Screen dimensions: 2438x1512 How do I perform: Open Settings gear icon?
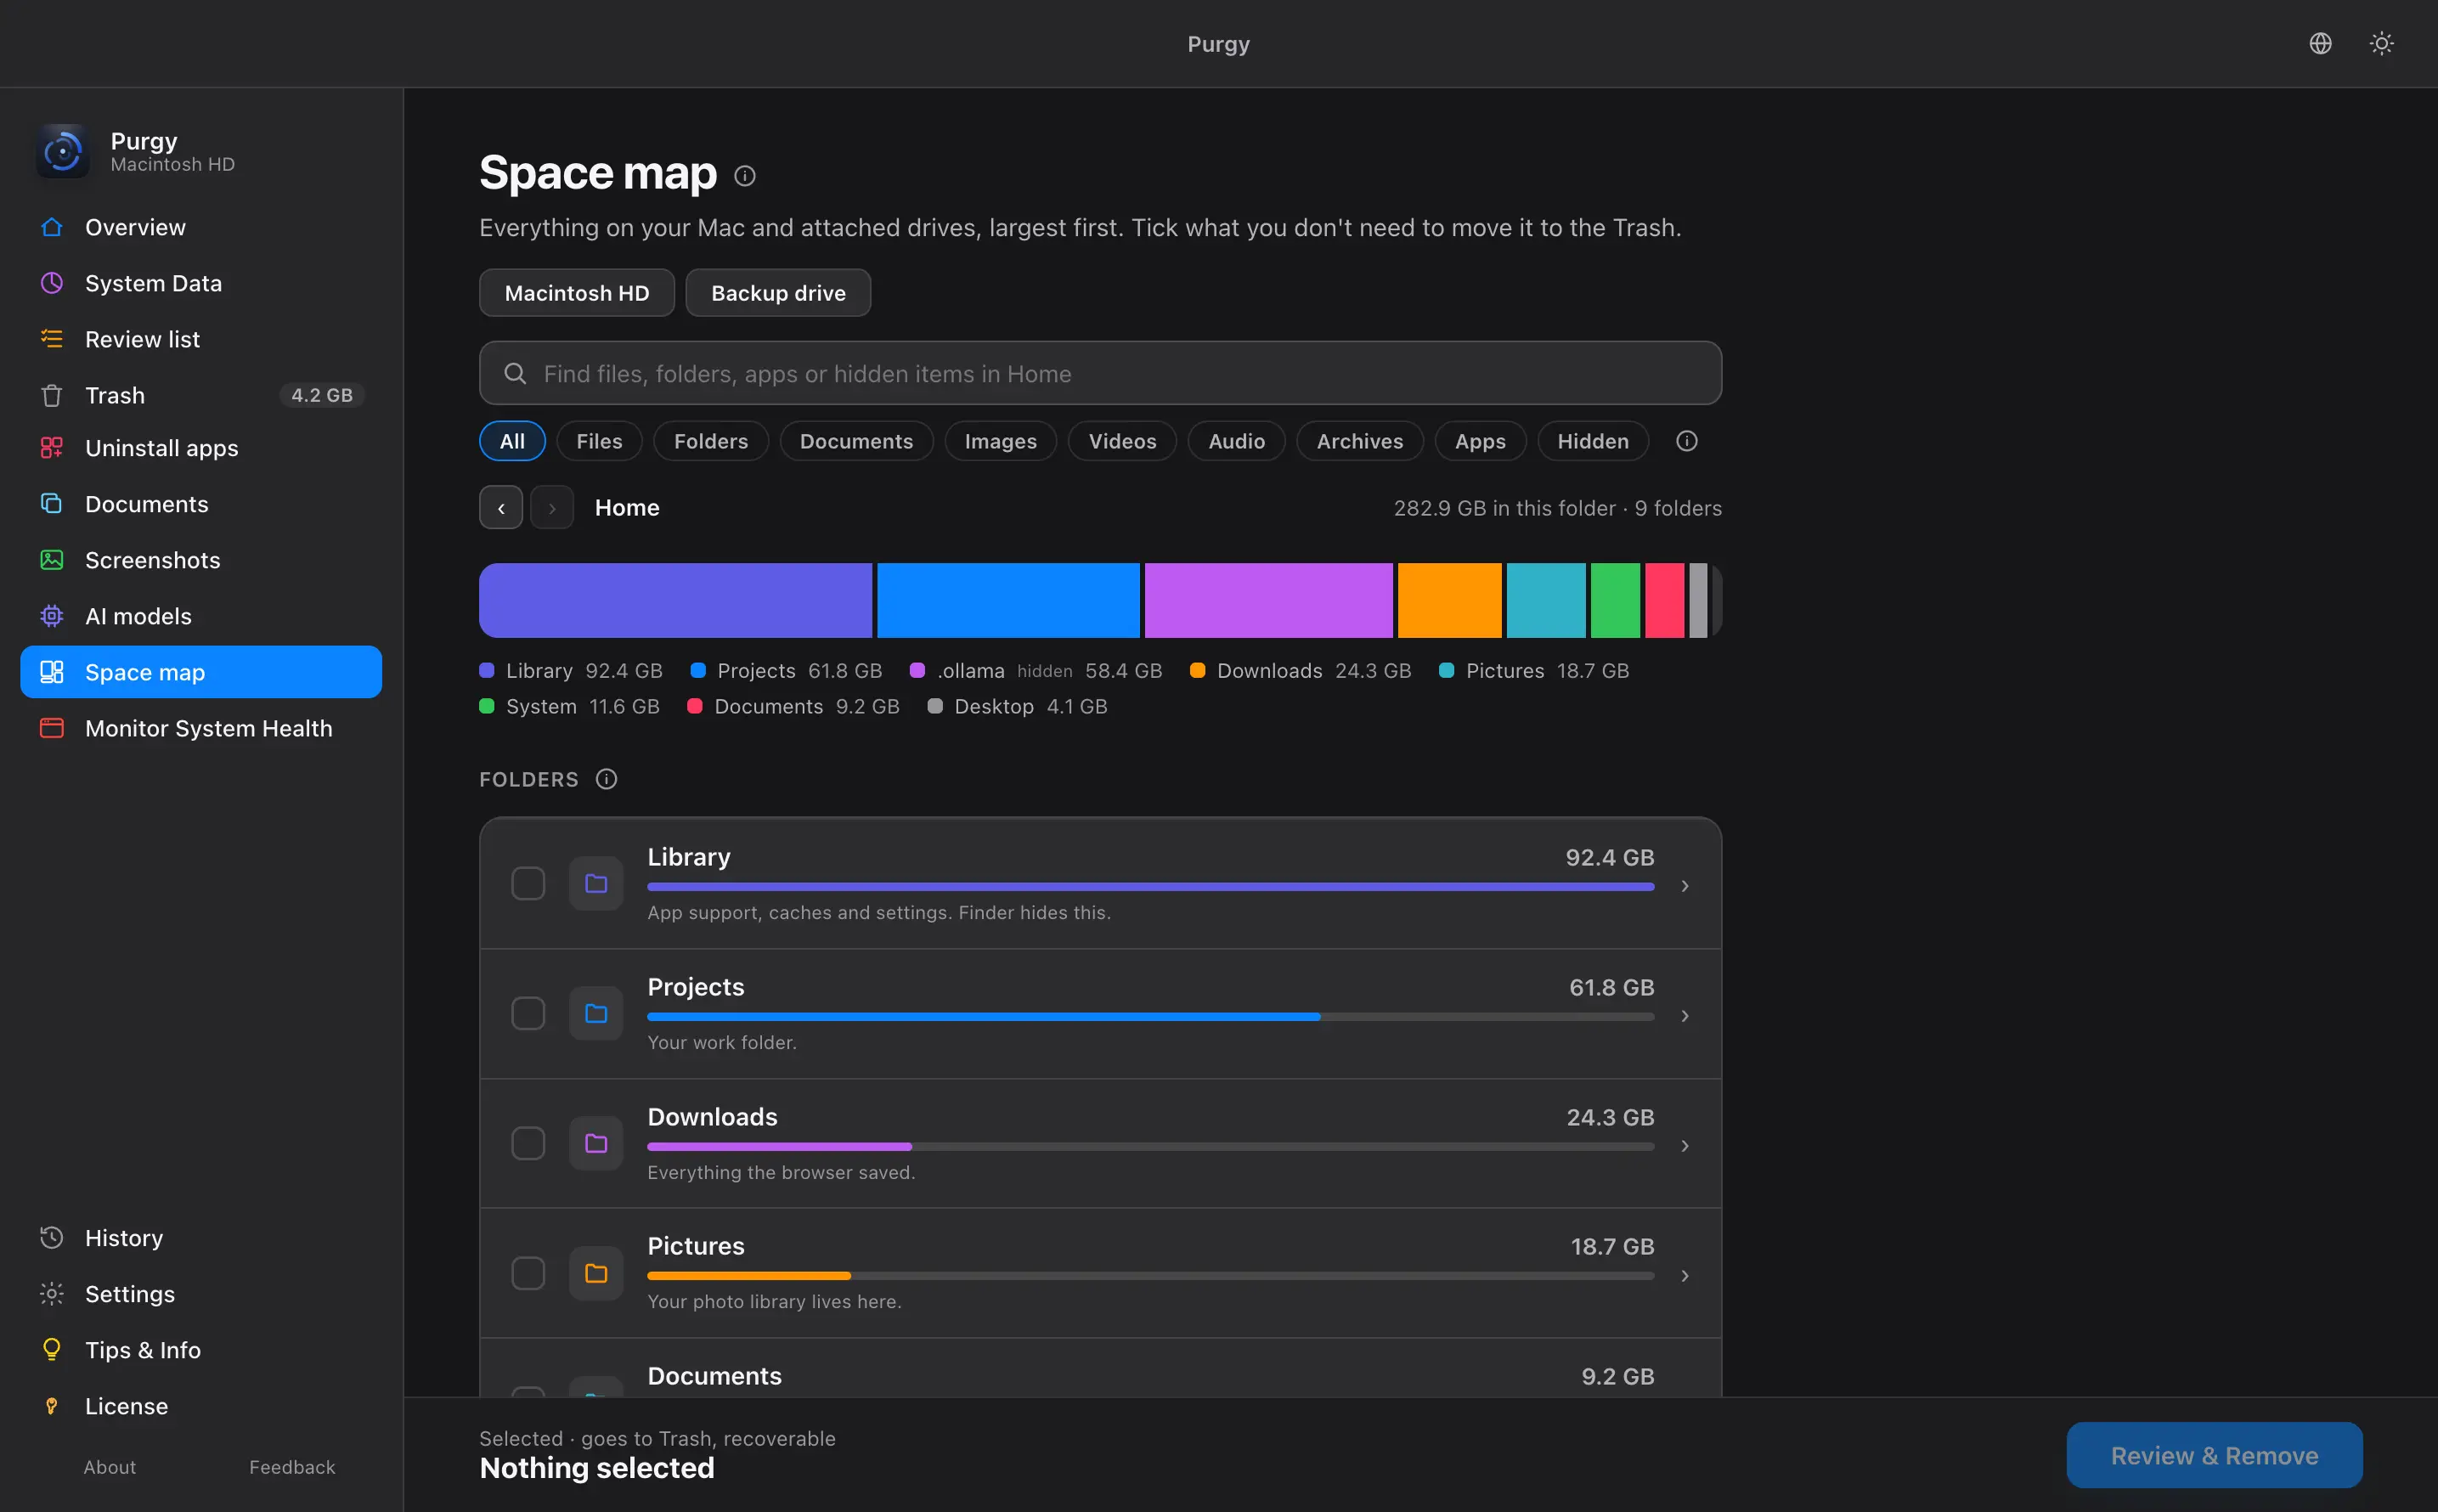pyautogui.click(x=52, y=1294)
